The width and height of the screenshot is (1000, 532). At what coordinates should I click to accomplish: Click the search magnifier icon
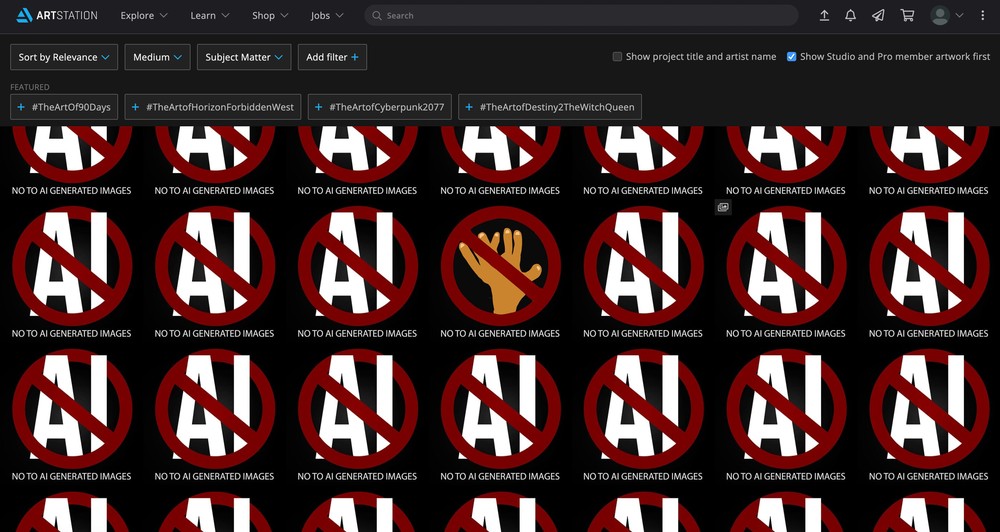click(377, 15)
